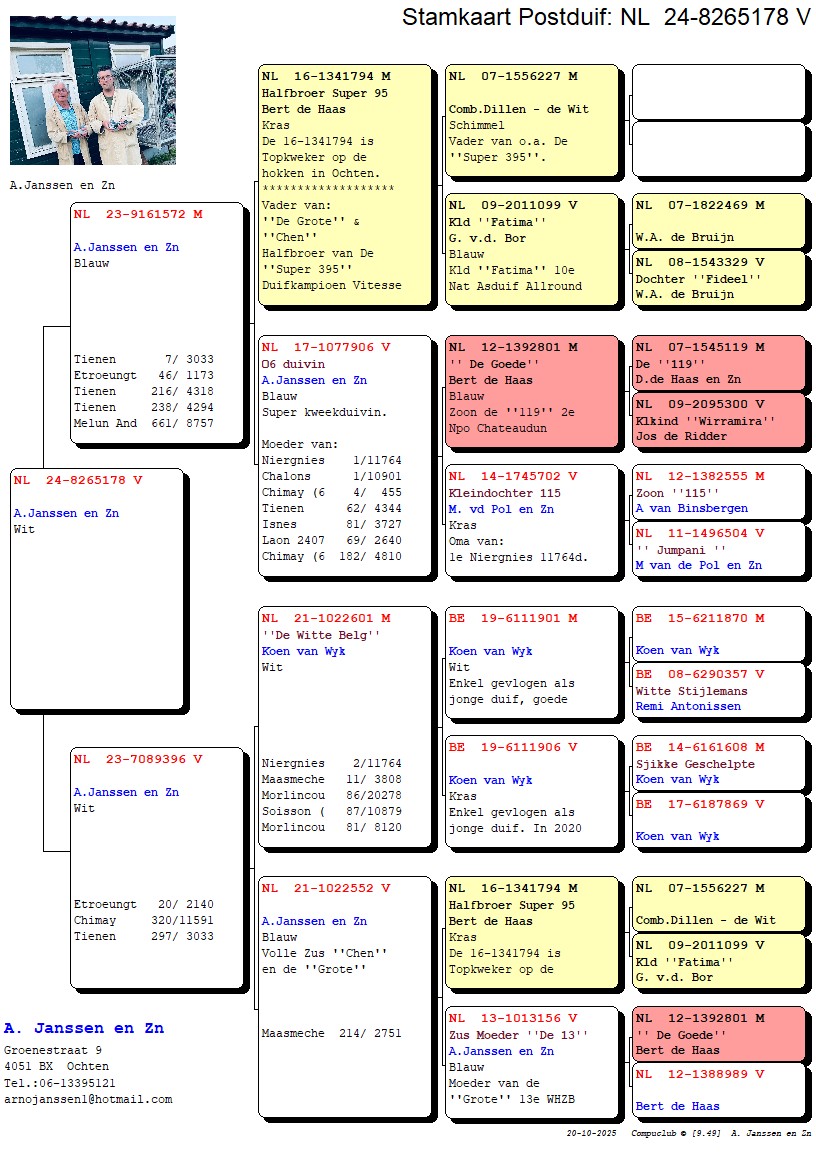Select main pigeon box NL 24-8265178 V

(x=97, y=588)
